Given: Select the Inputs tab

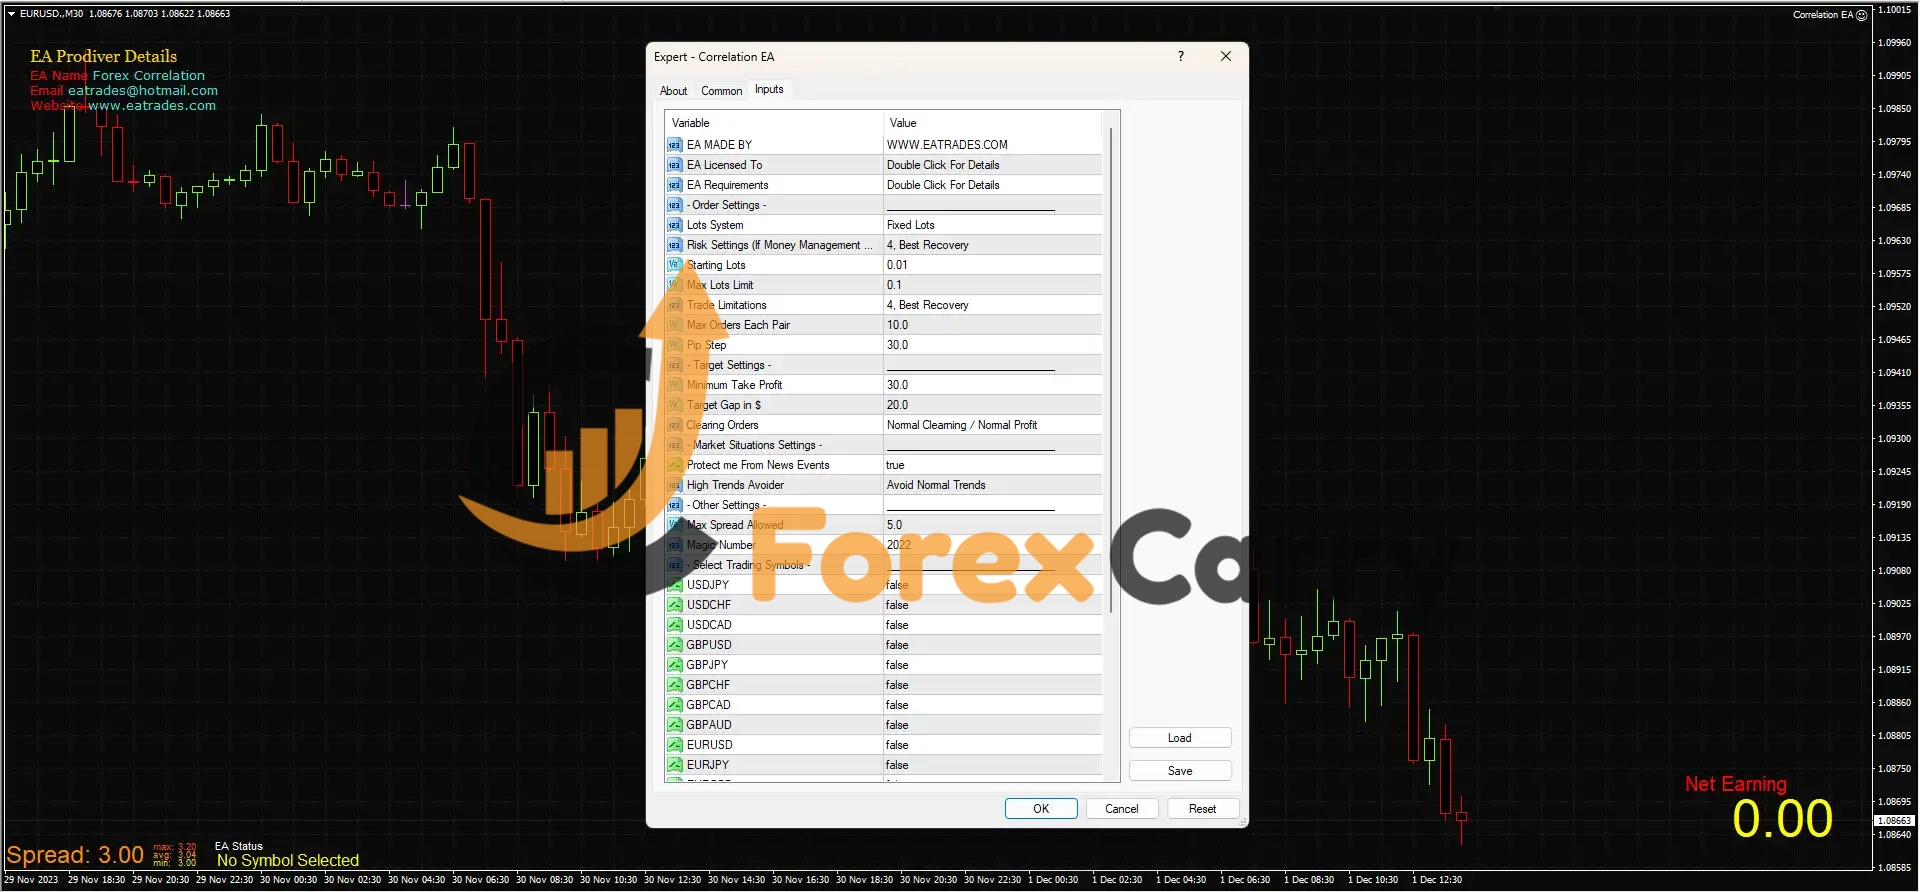Looking at the screenshot, I should [x=769, y=89].
